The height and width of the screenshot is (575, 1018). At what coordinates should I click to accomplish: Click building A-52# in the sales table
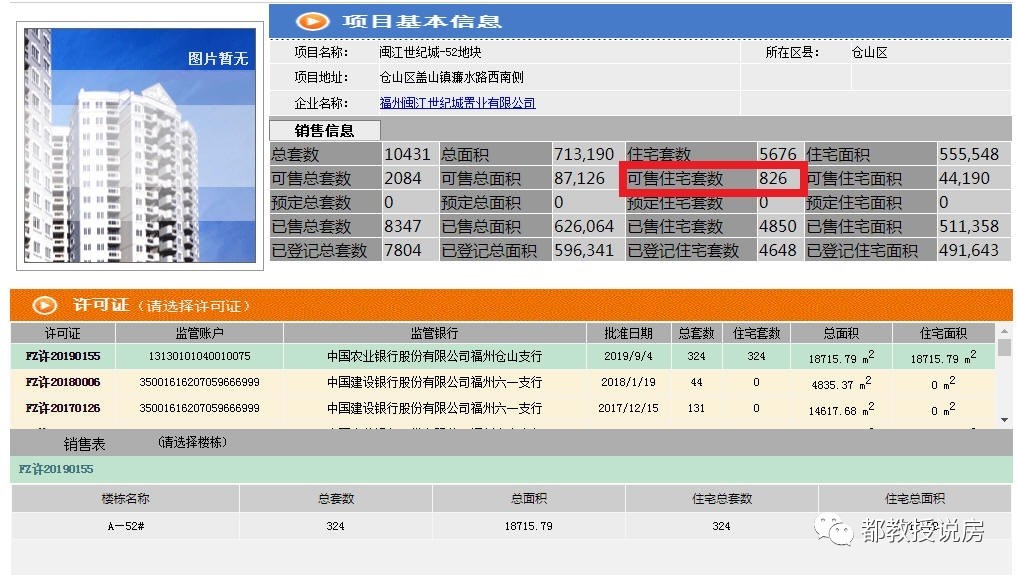click(126, 526)
